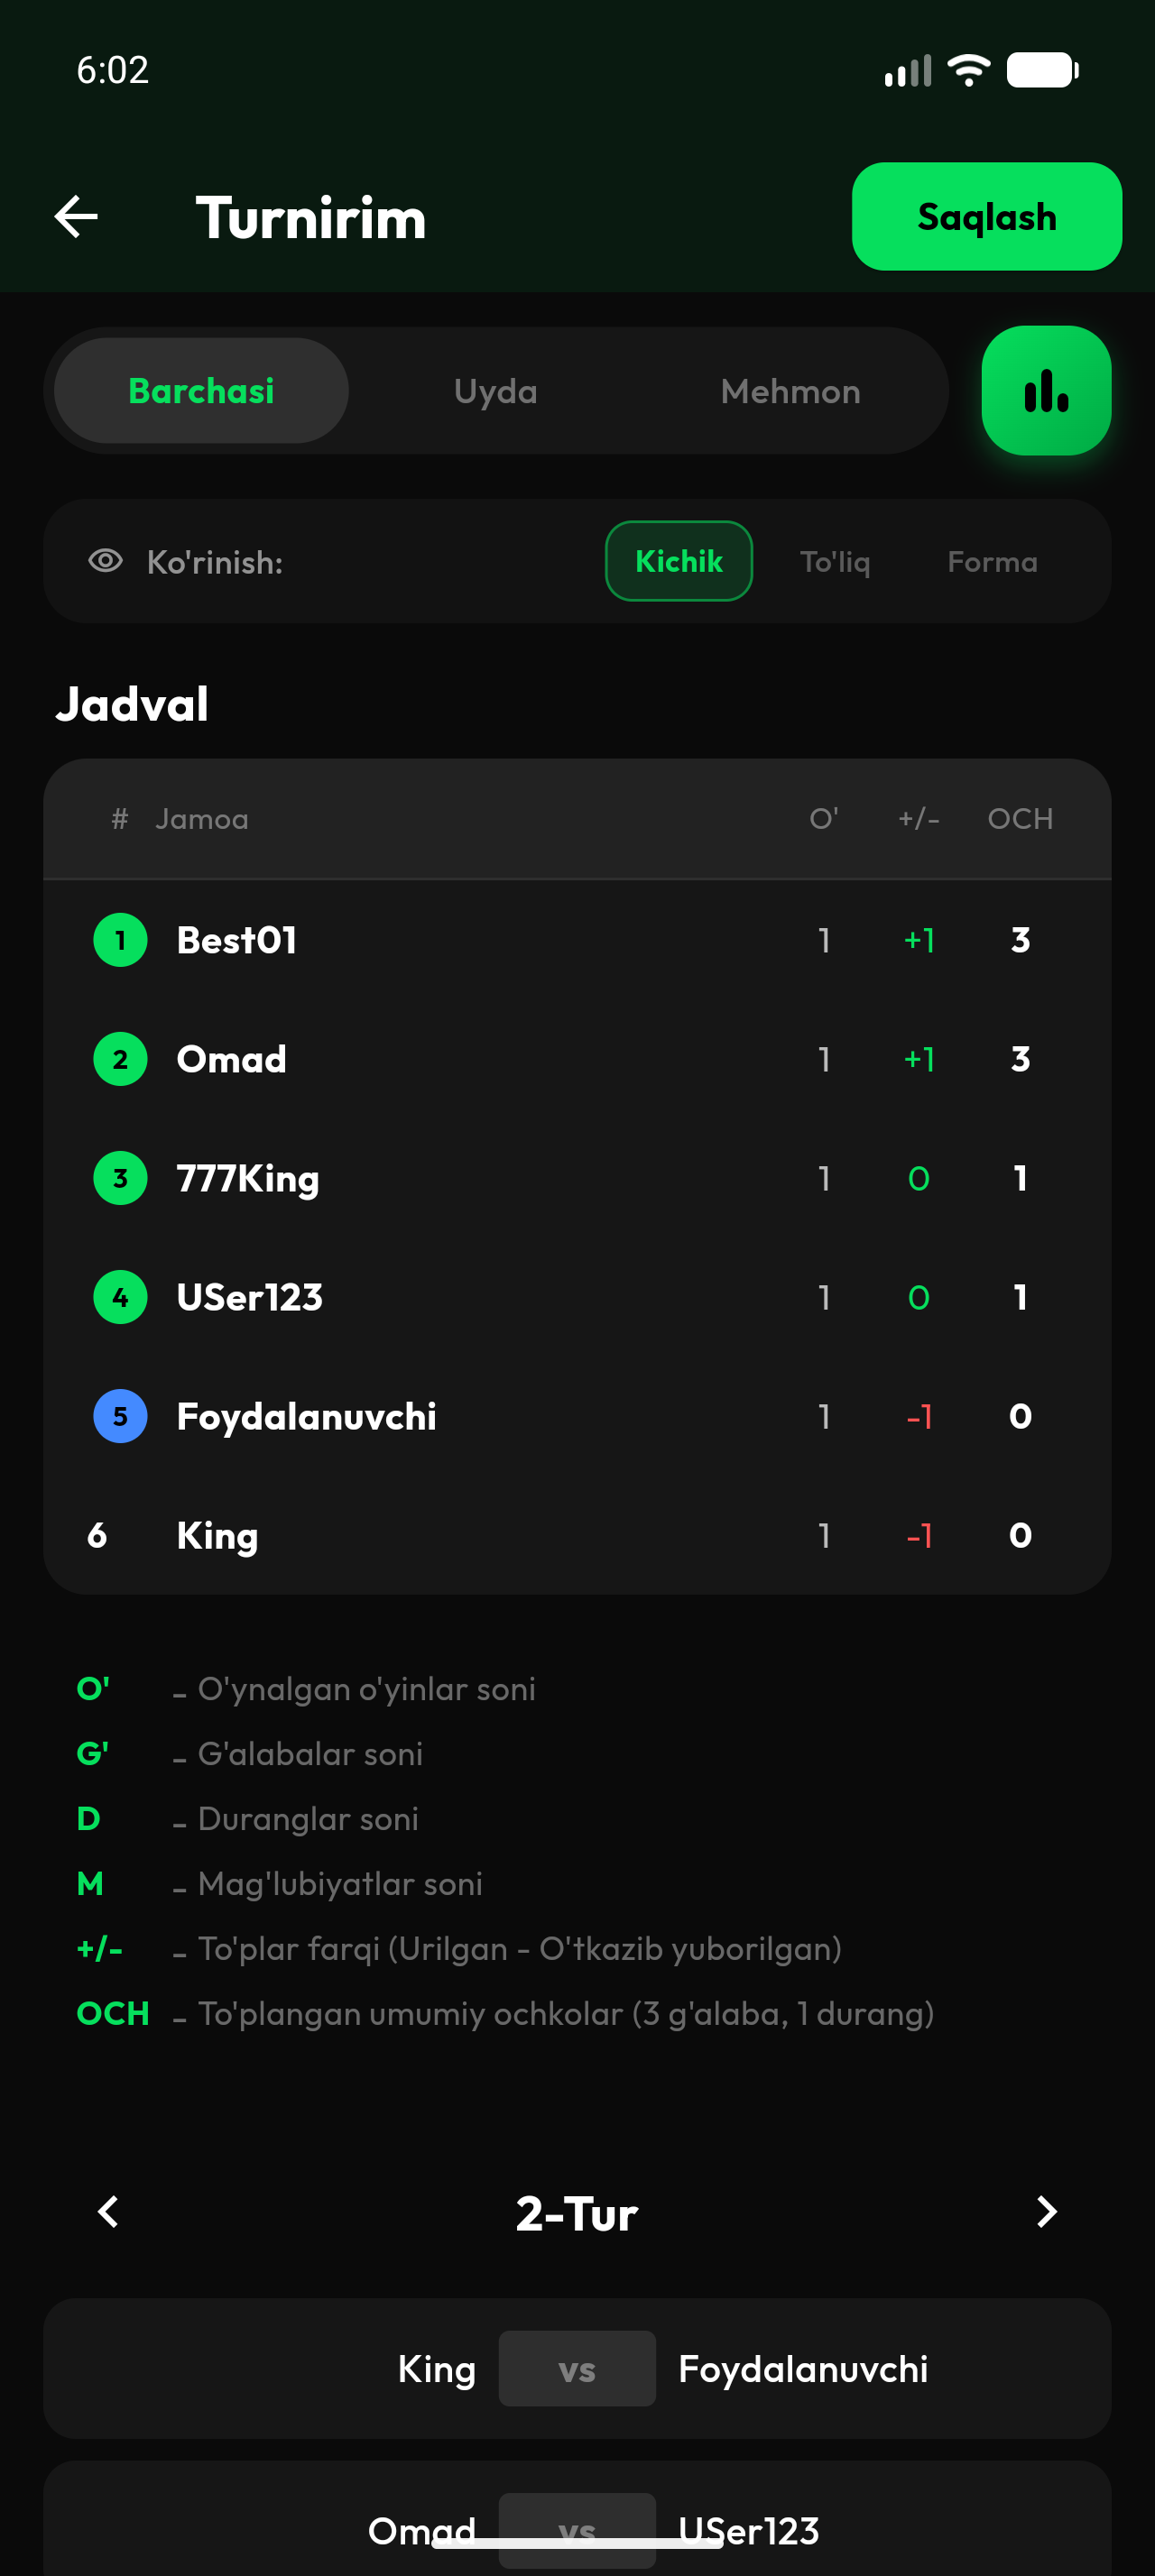Go to previous round with left chevron
This screenshot has width=1155, height=2576.
click(x=108, y=2213)
